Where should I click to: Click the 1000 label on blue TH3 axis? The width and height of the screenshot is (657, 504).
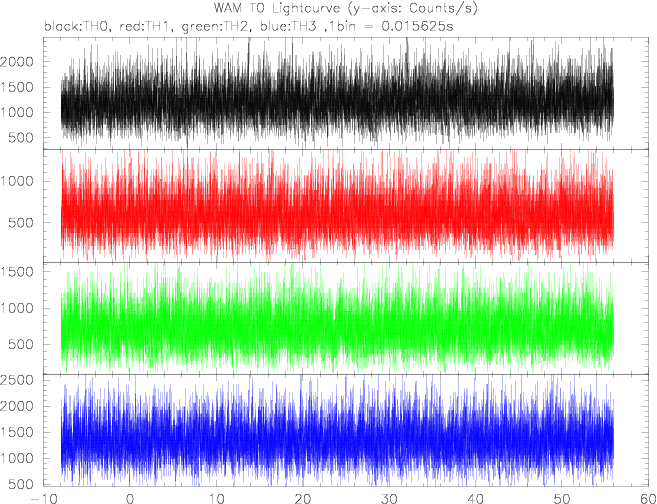[17, 458]
